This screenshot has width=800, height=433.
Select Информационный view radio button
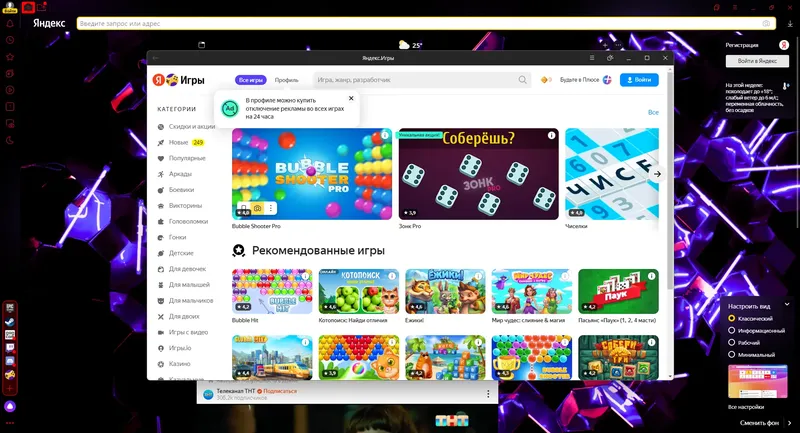point(732,330)
